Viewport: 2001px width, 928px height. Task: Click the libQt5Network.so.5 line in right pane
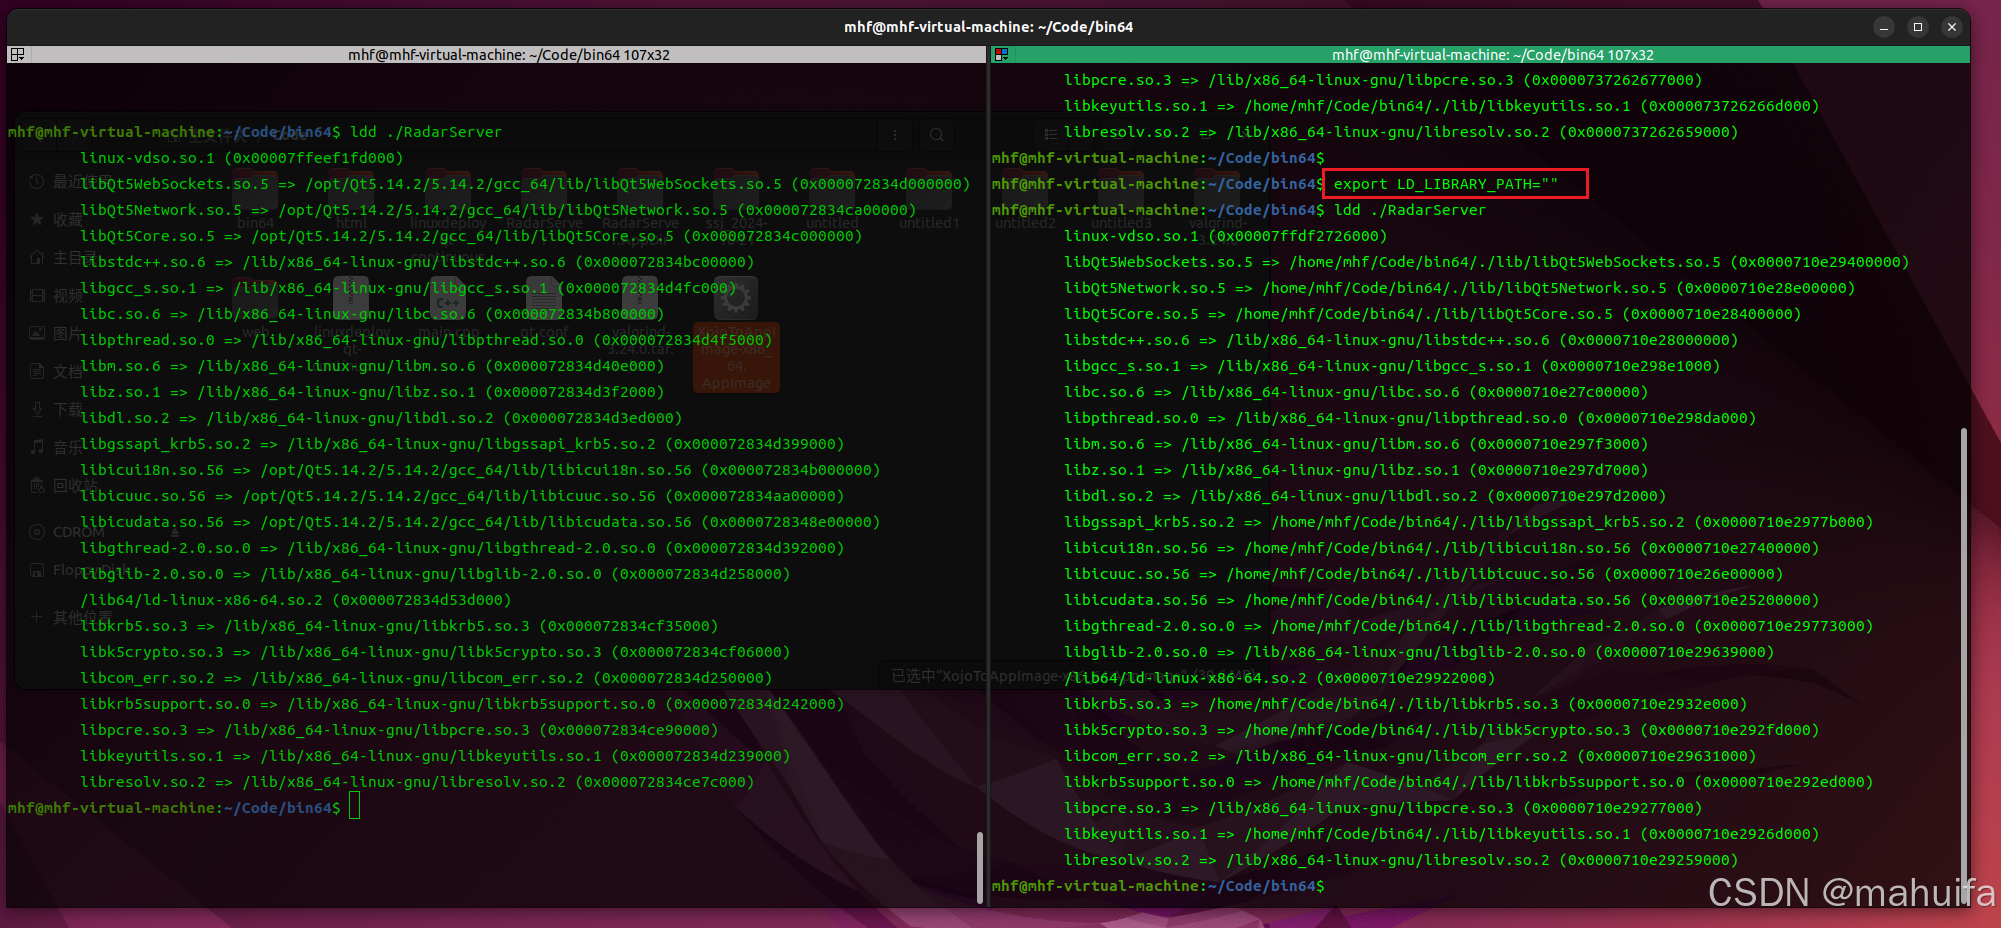point(1460,288)
